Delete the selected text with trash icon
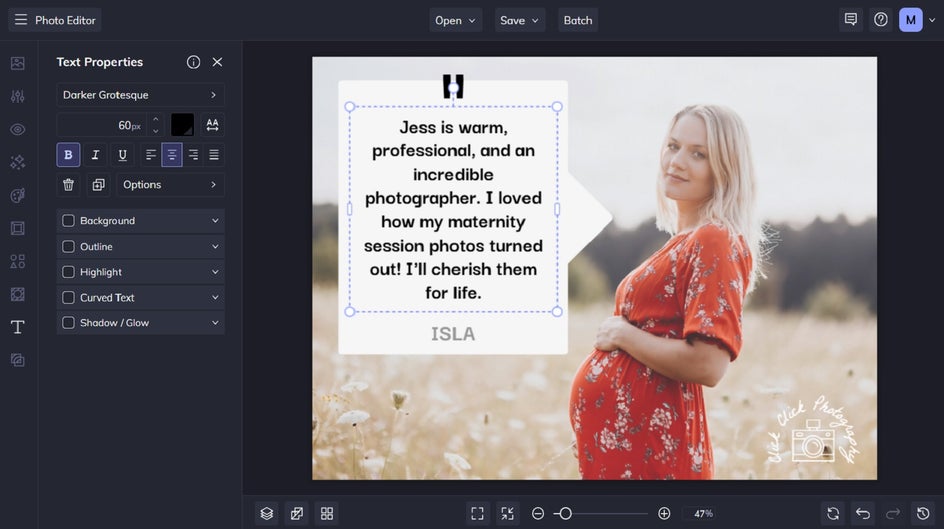This screenshot has height=529, width=944. click(69, 185)
